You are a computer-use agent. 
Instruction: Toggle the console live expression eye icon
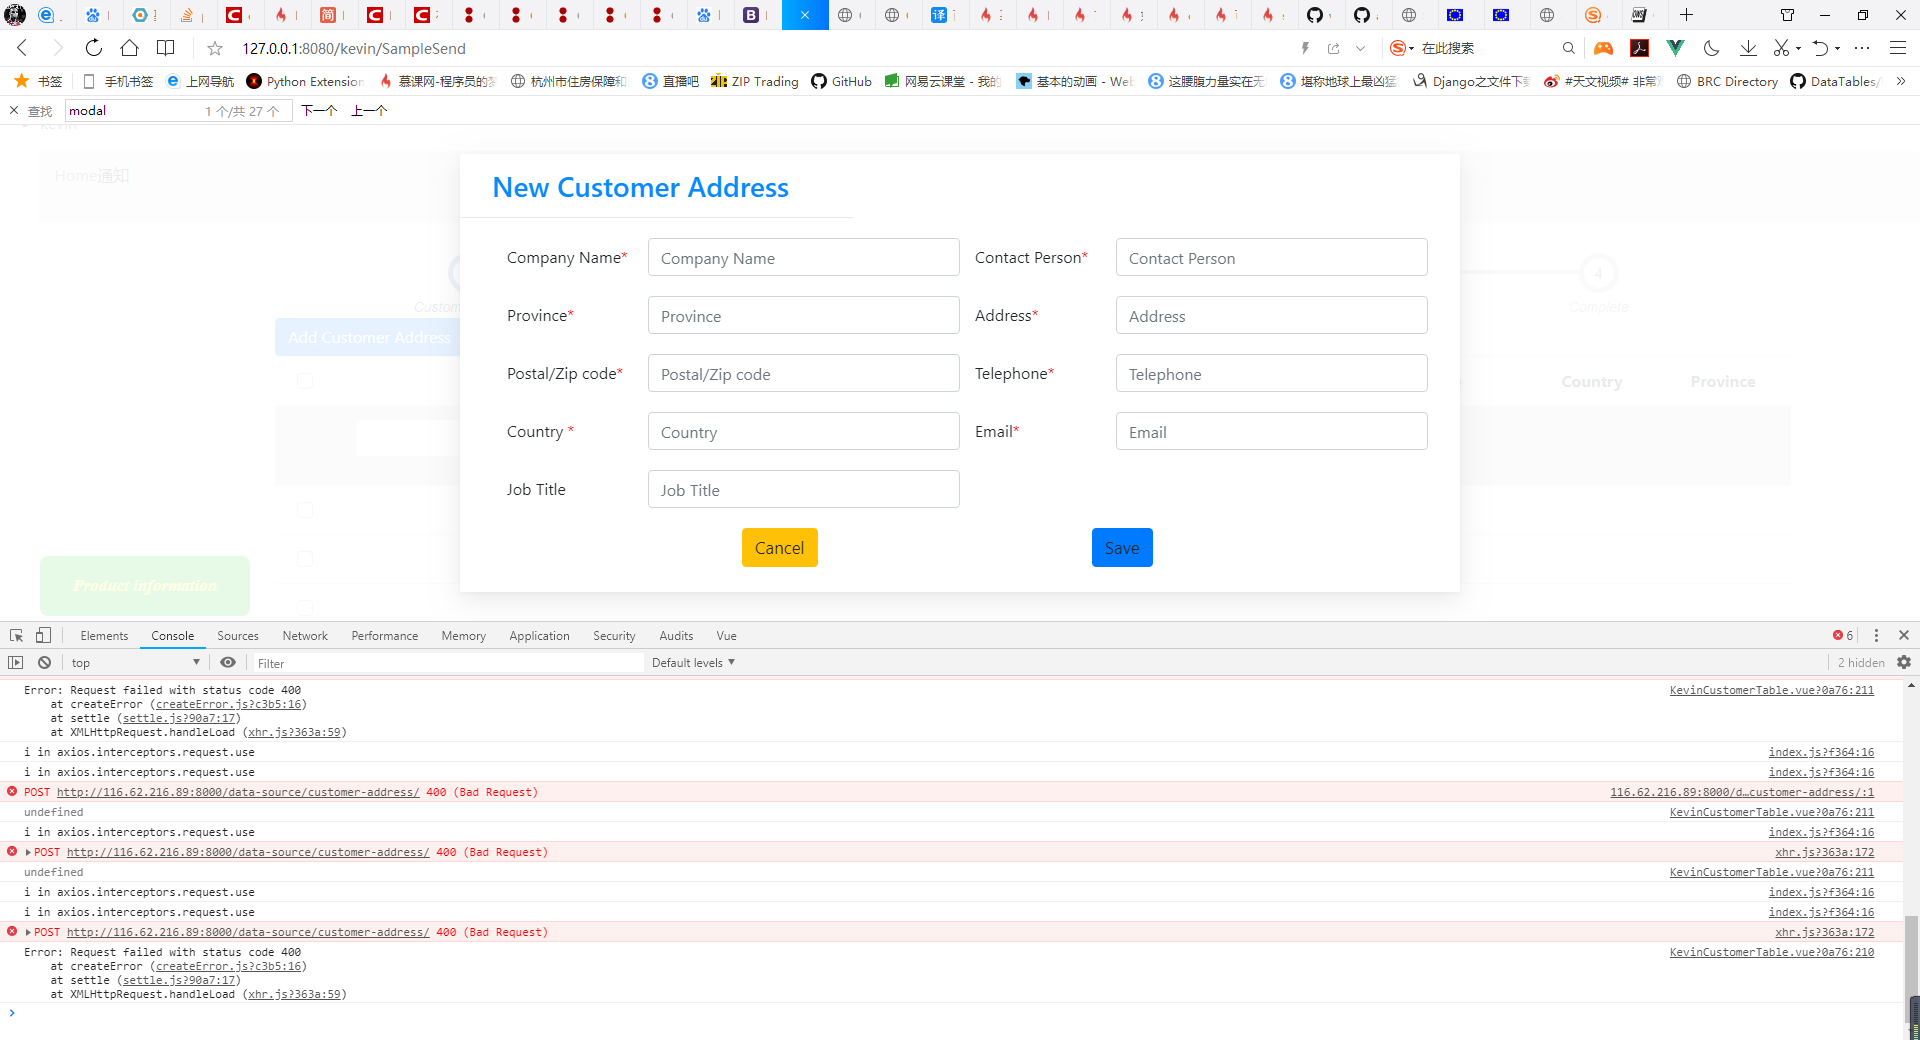tap(228, 662)
